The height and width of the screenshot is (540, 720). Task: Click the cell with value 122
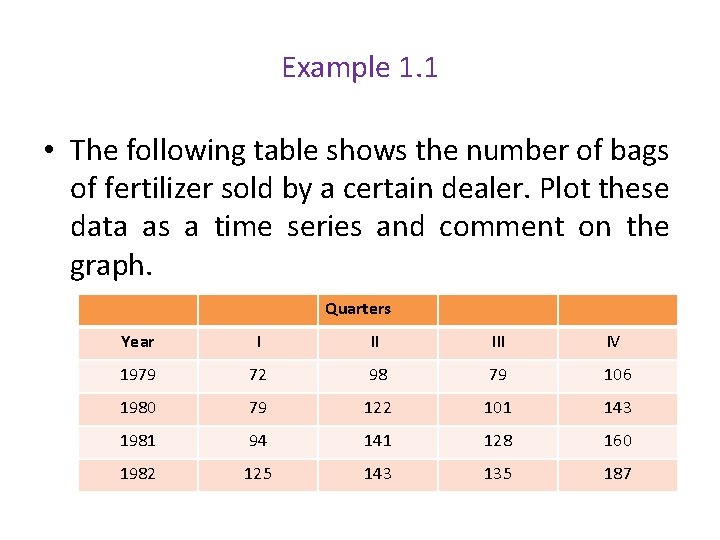(377, 409)
